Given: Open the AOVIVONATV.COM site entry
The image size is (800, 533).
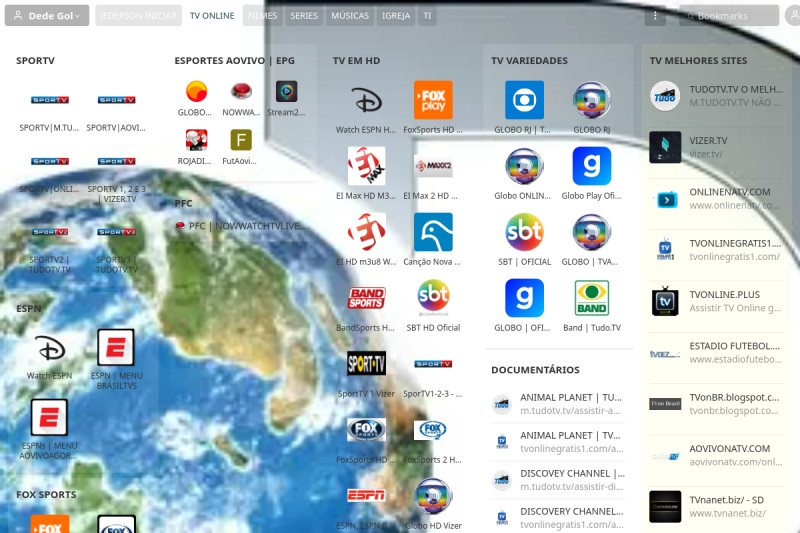Looking at the screenshot, I should [716, 455].
